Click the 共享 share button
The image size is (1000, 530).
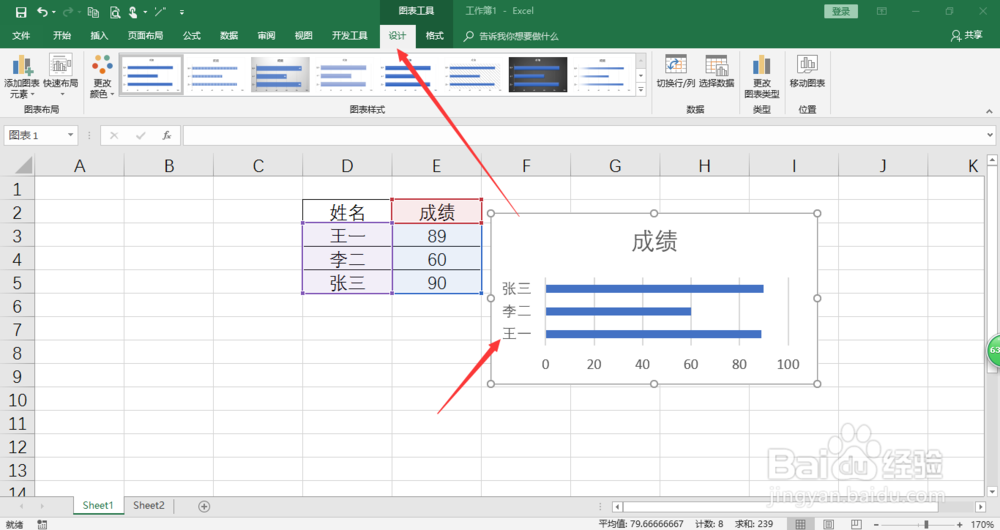(x=966, y=36)
